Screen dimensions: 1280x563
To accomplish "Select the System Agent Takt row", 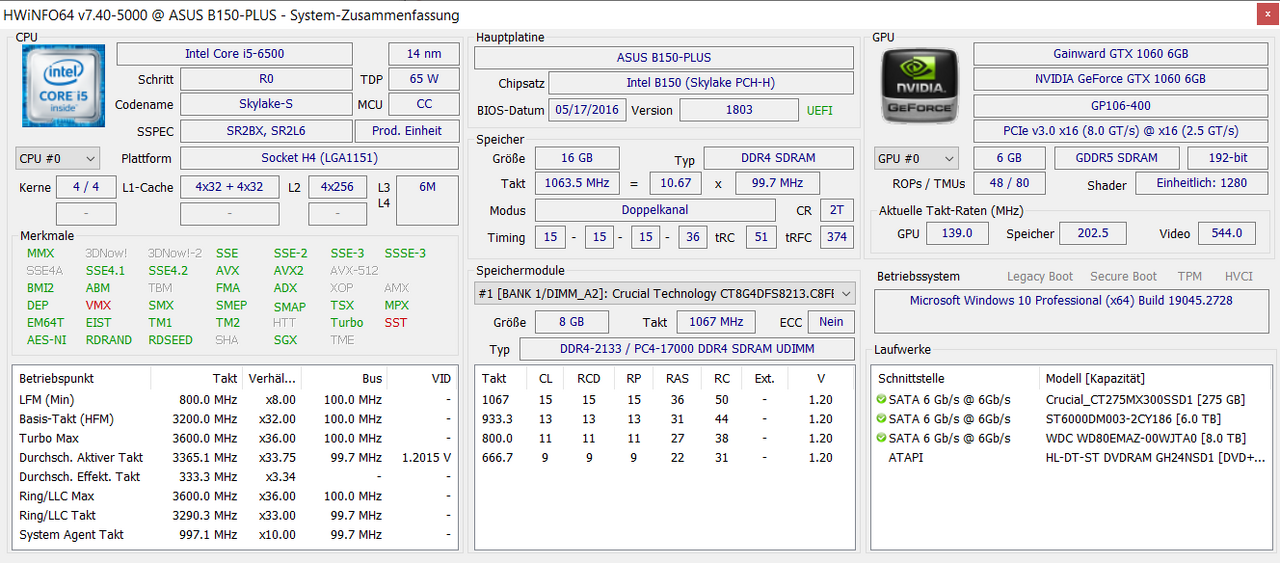I will [x=236, y=535].
